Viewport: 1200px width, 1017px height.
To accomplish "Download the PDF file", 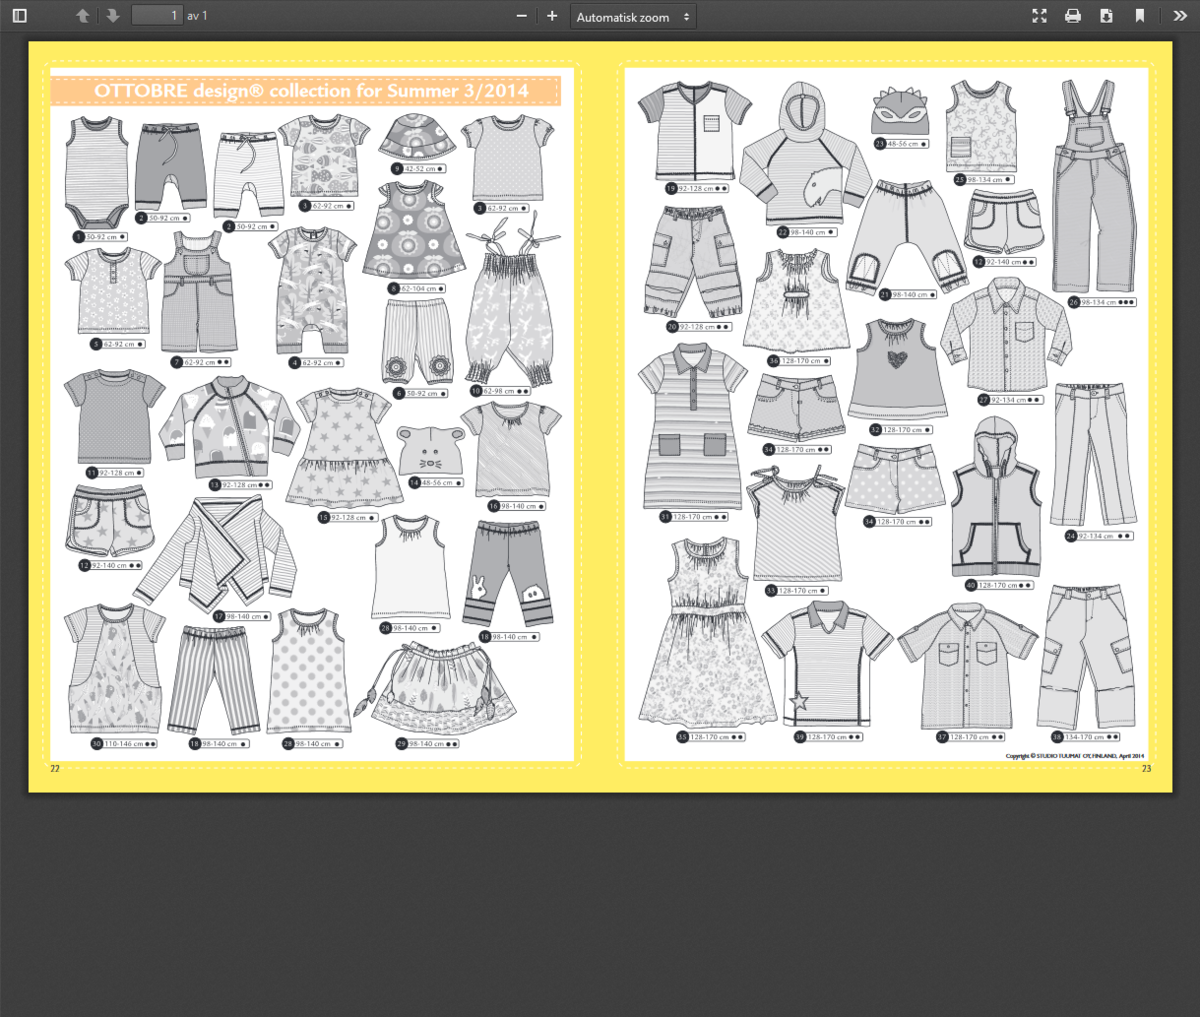I will [x=1106, y=16].
